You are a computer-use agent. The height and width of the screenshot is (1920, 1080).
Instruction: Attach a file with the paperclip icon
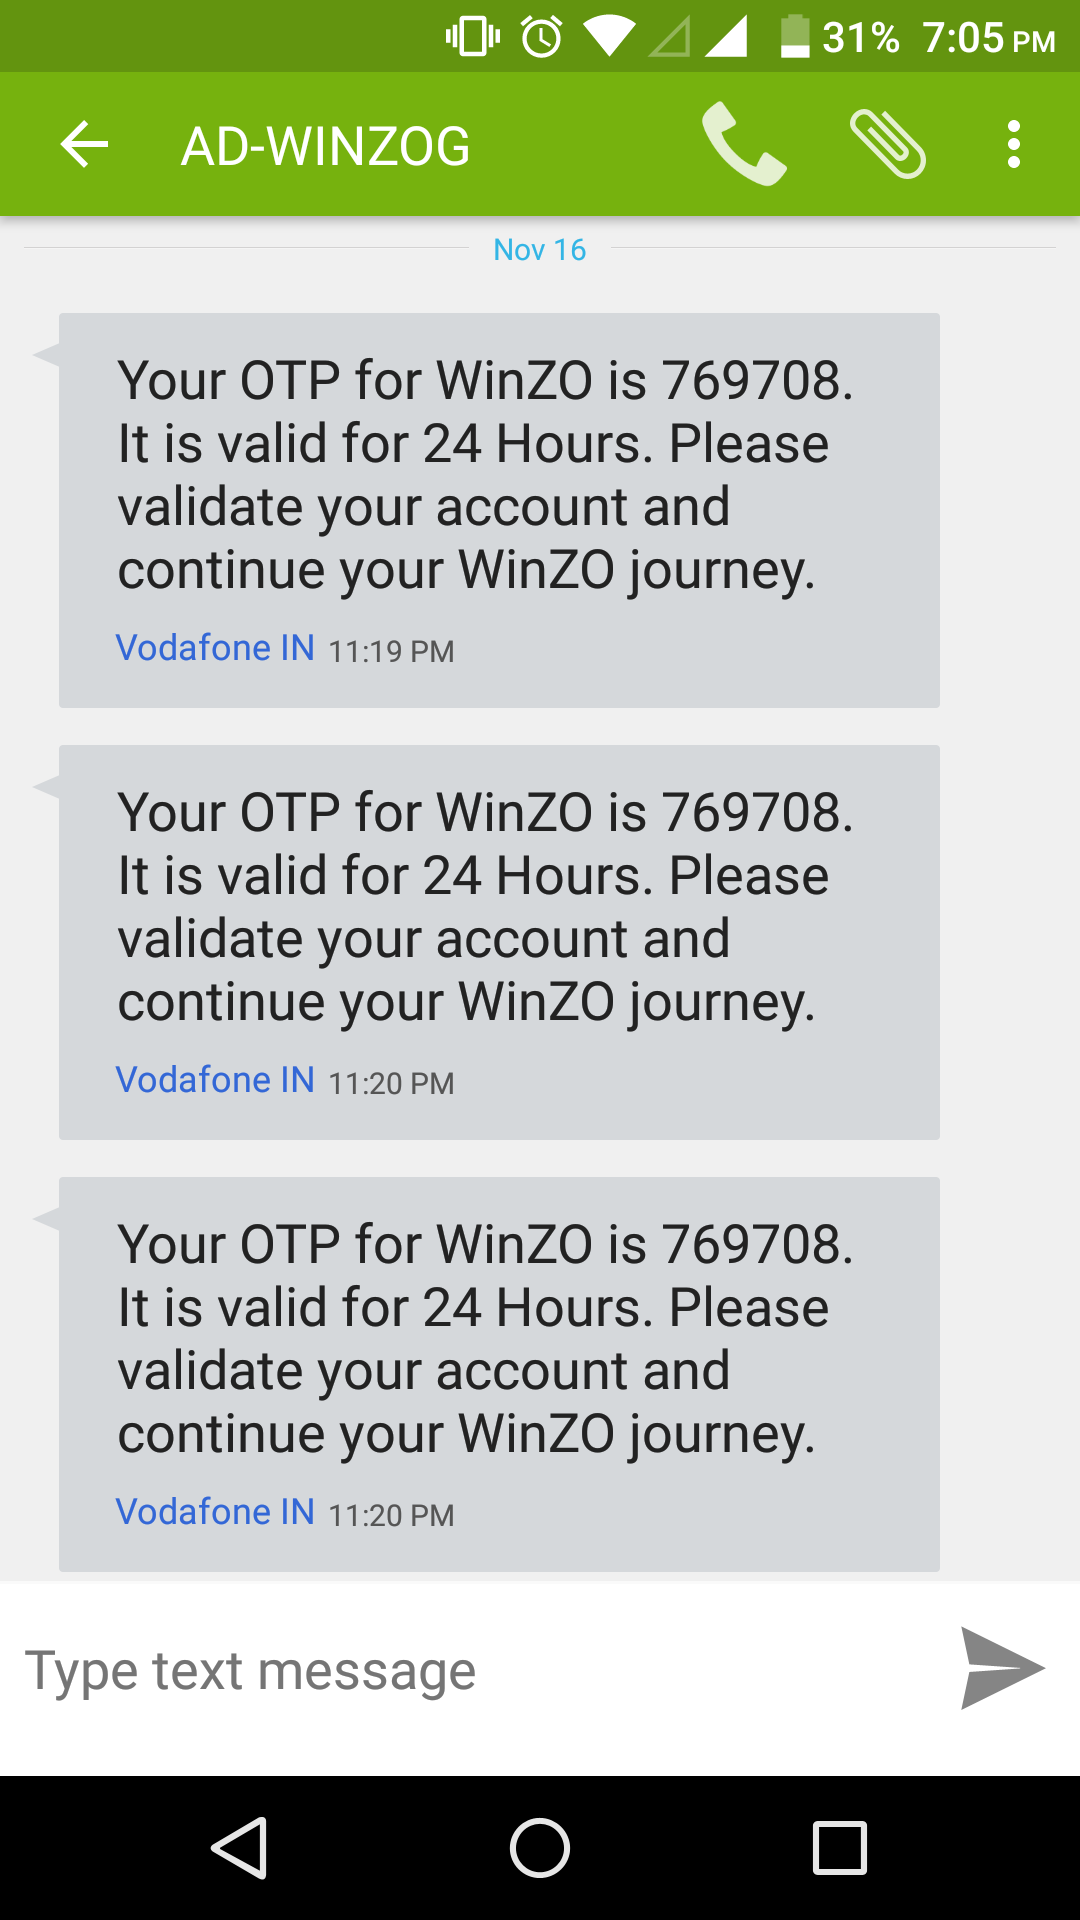[x=887, y=145]
